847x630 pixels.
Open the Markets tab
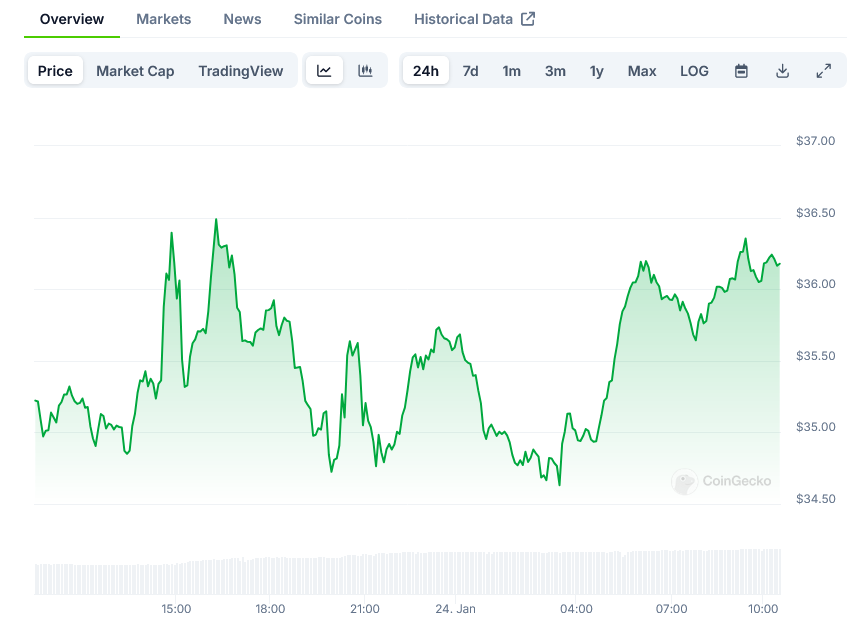(x=164, y=19)
